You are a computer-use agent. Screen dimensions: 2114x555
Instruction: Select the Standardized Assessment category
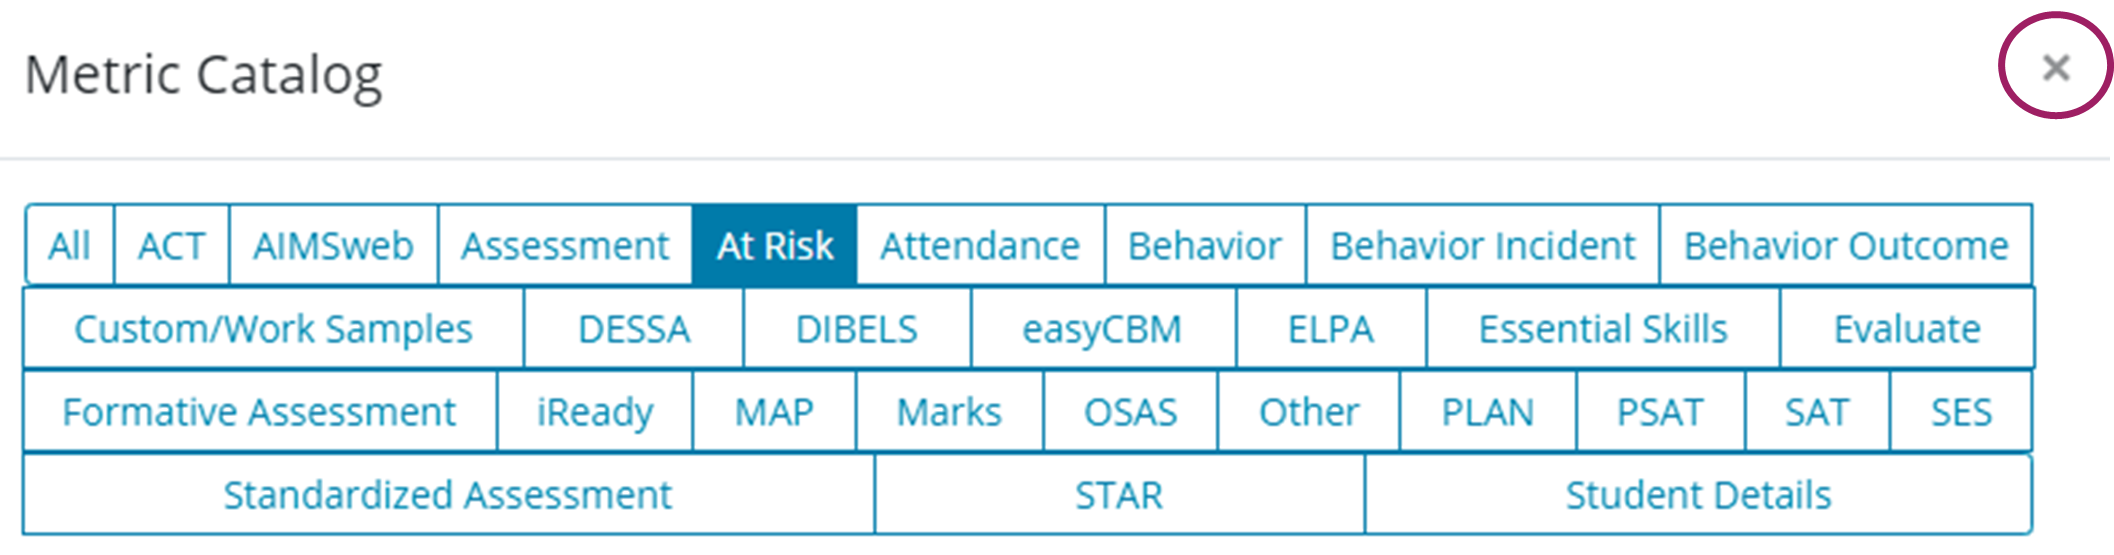tap(448, 495)
